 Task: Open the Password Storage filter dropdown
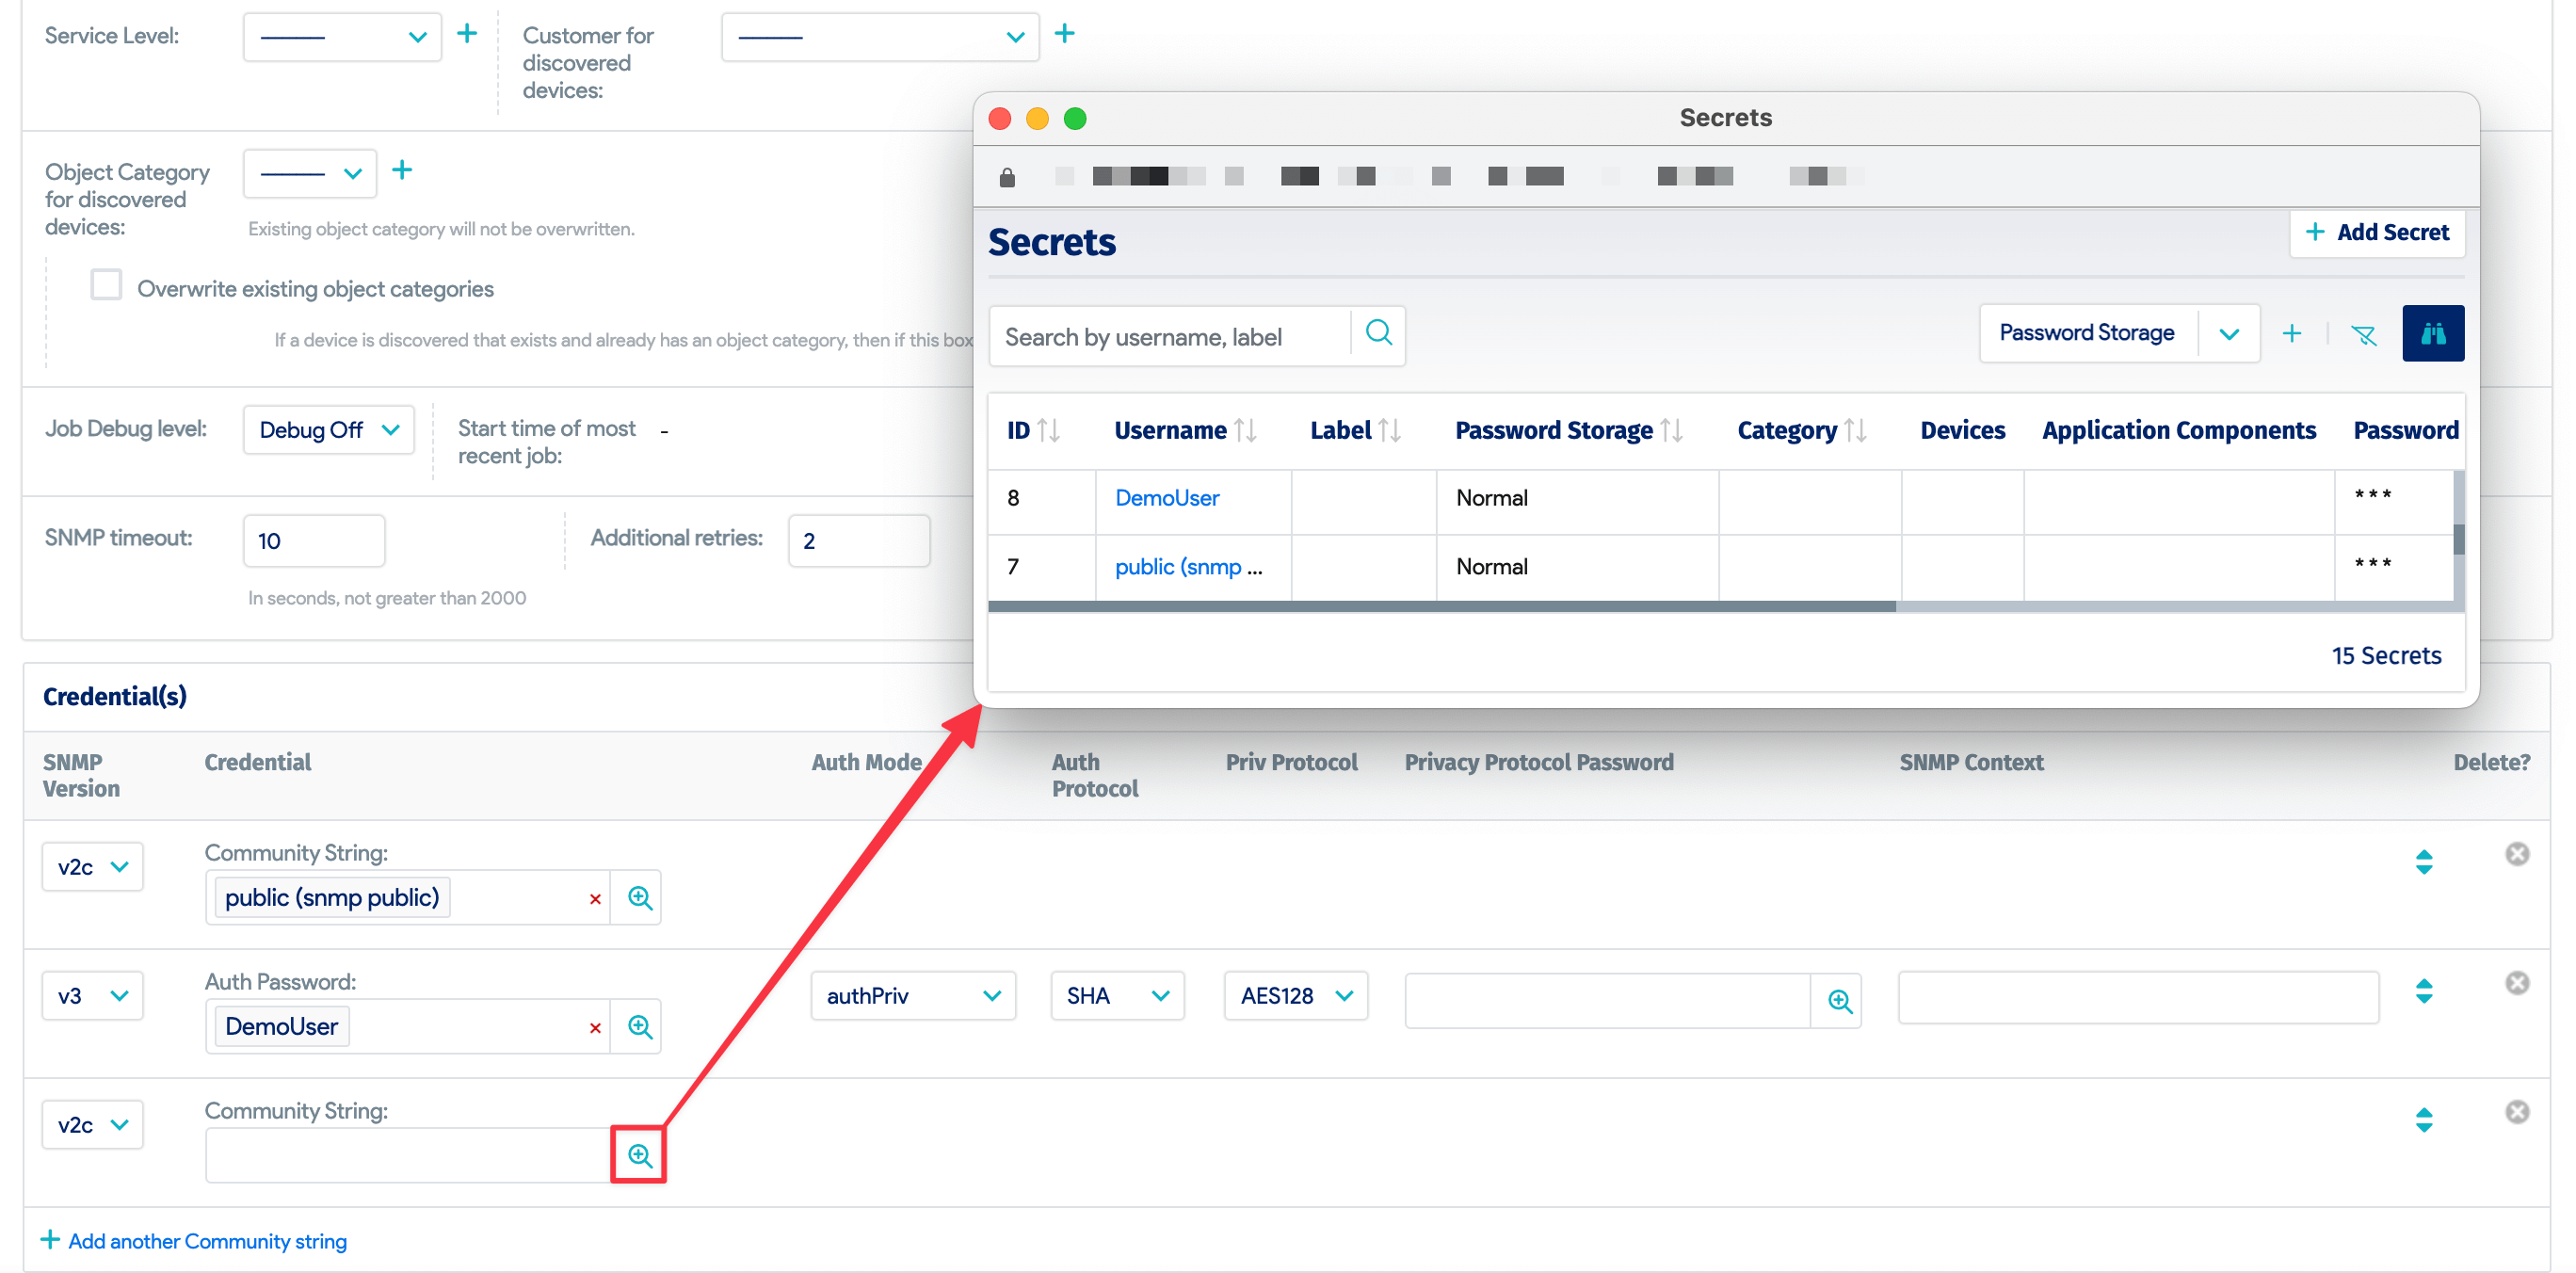pyautogui.click(x=2228, y=334)
